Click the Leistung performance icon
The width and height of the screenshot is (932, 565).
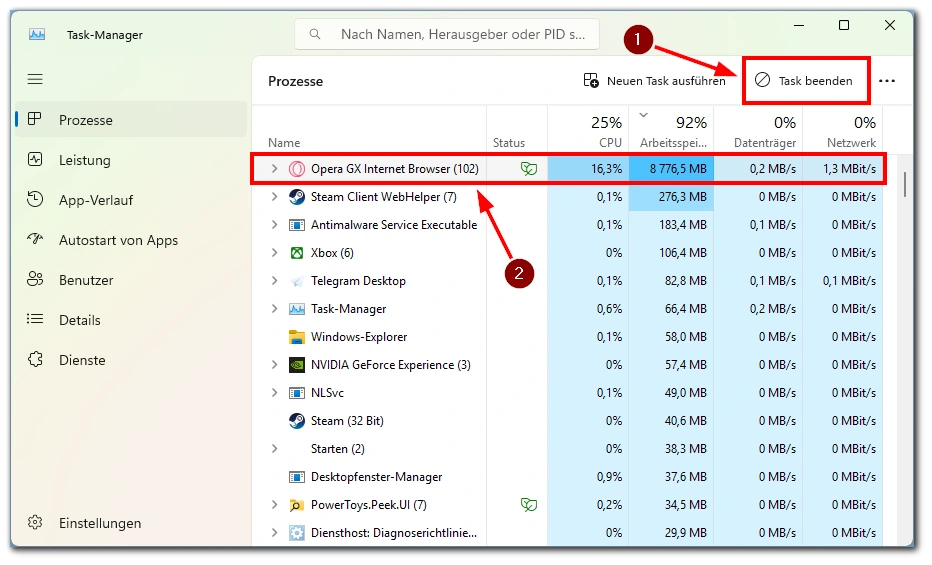coord(35,159)
